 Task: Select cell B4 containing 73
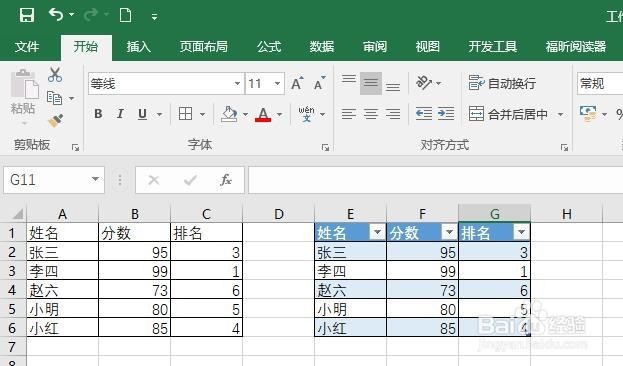(135, 290)
